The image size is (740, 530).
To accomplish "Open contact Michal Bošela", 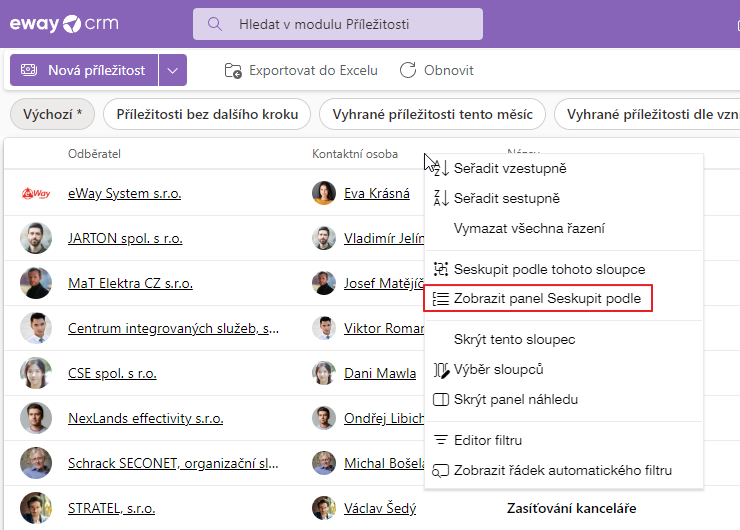I will [384, 463].
